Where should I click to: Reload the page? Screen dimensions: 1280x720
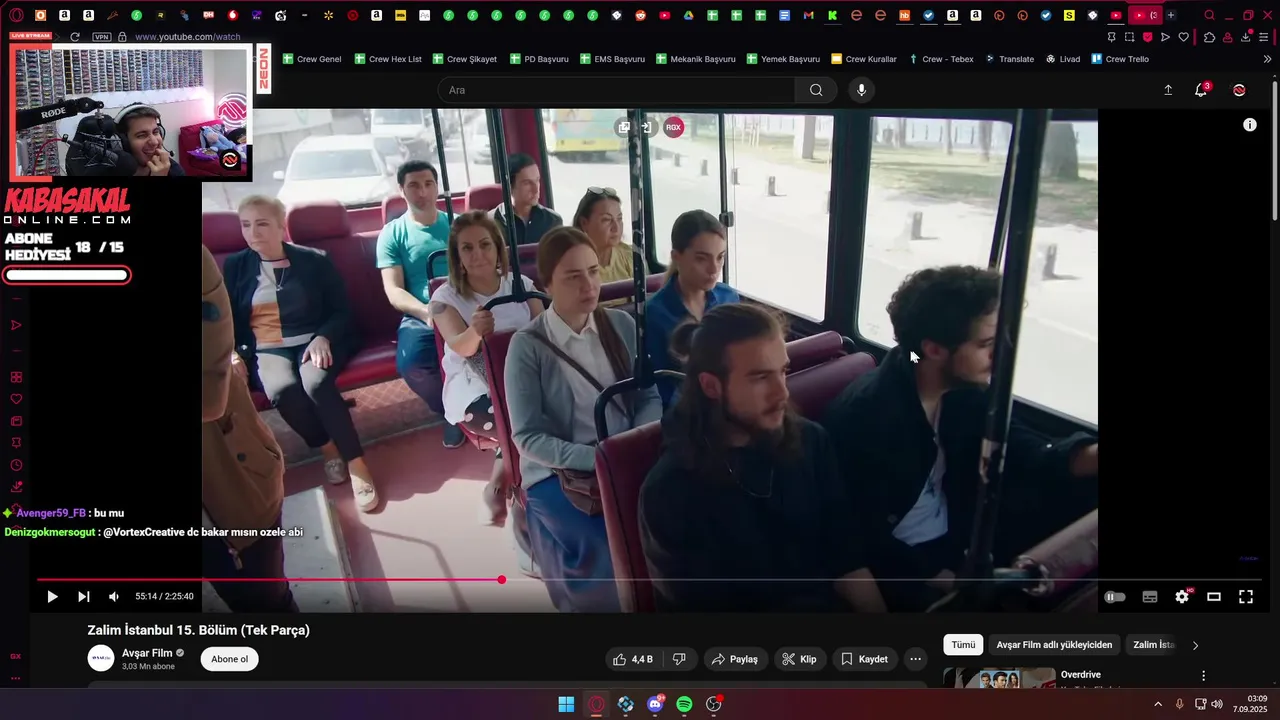click(75, 37)
